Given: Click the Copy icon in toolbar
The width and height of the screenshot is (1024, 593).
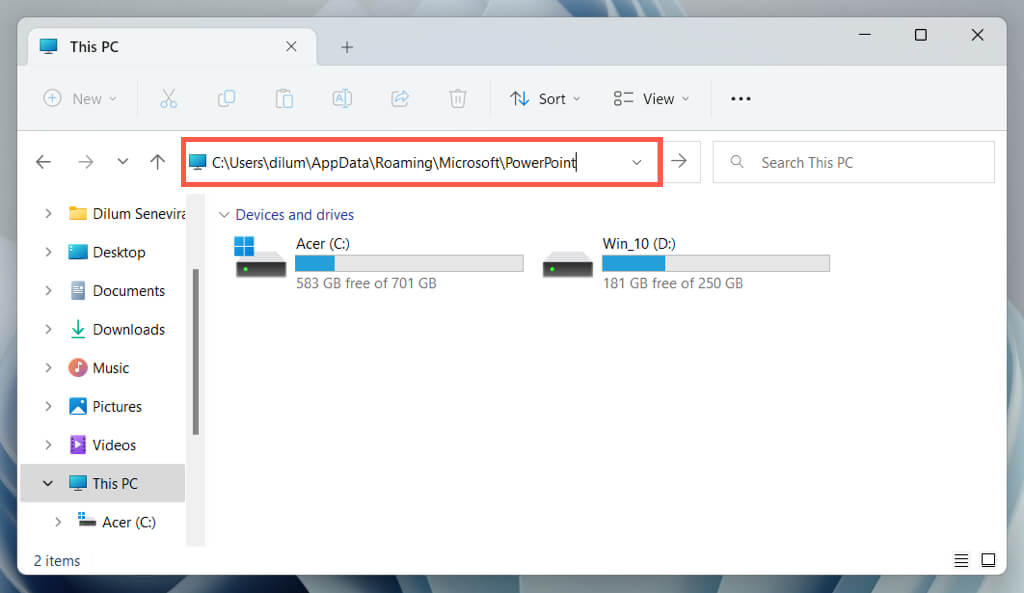Looking at the screenshot, I should point(226,99).
